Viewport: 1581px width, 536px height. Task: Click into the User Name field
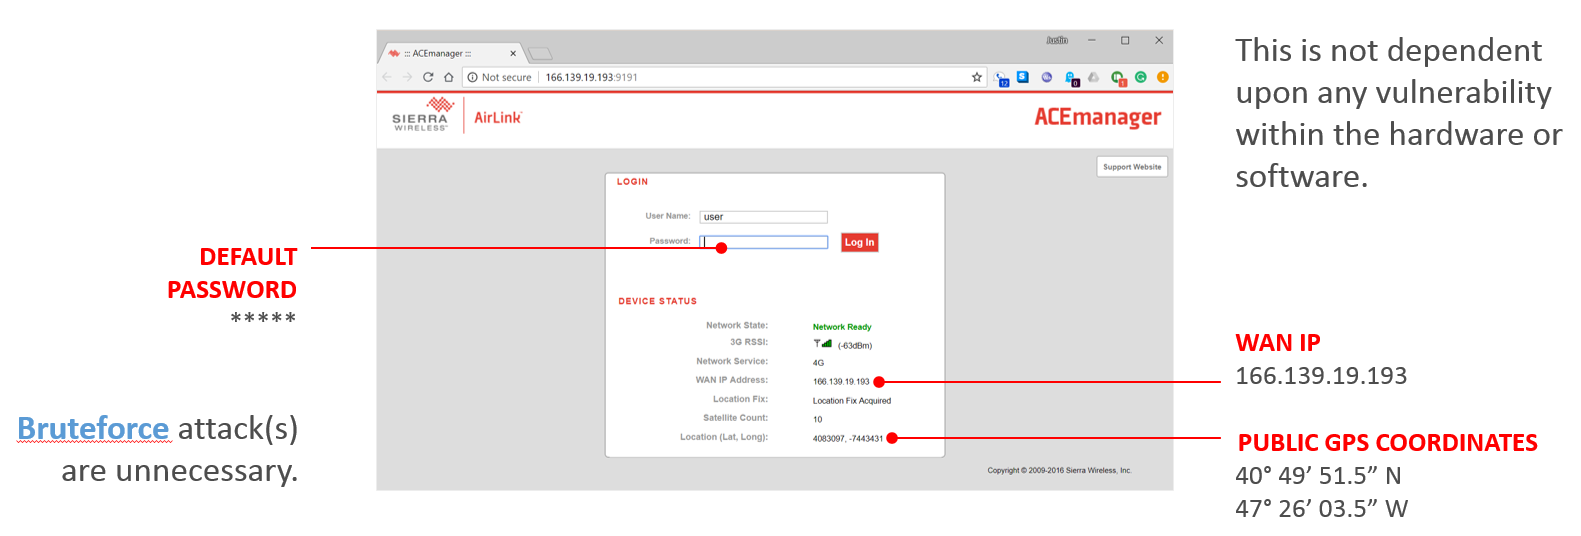click(x=764, y=217)
